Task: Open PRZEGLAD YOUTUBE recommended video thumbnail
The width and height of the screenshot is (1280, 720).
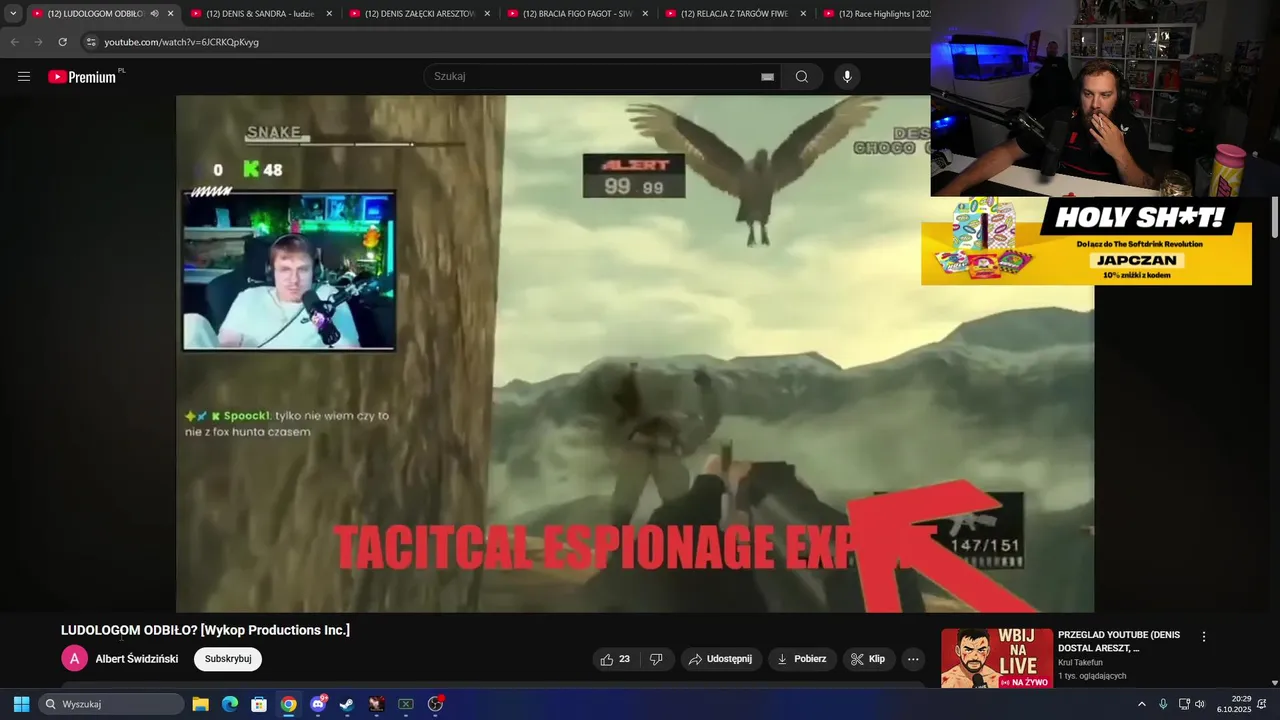Action: 997,658
